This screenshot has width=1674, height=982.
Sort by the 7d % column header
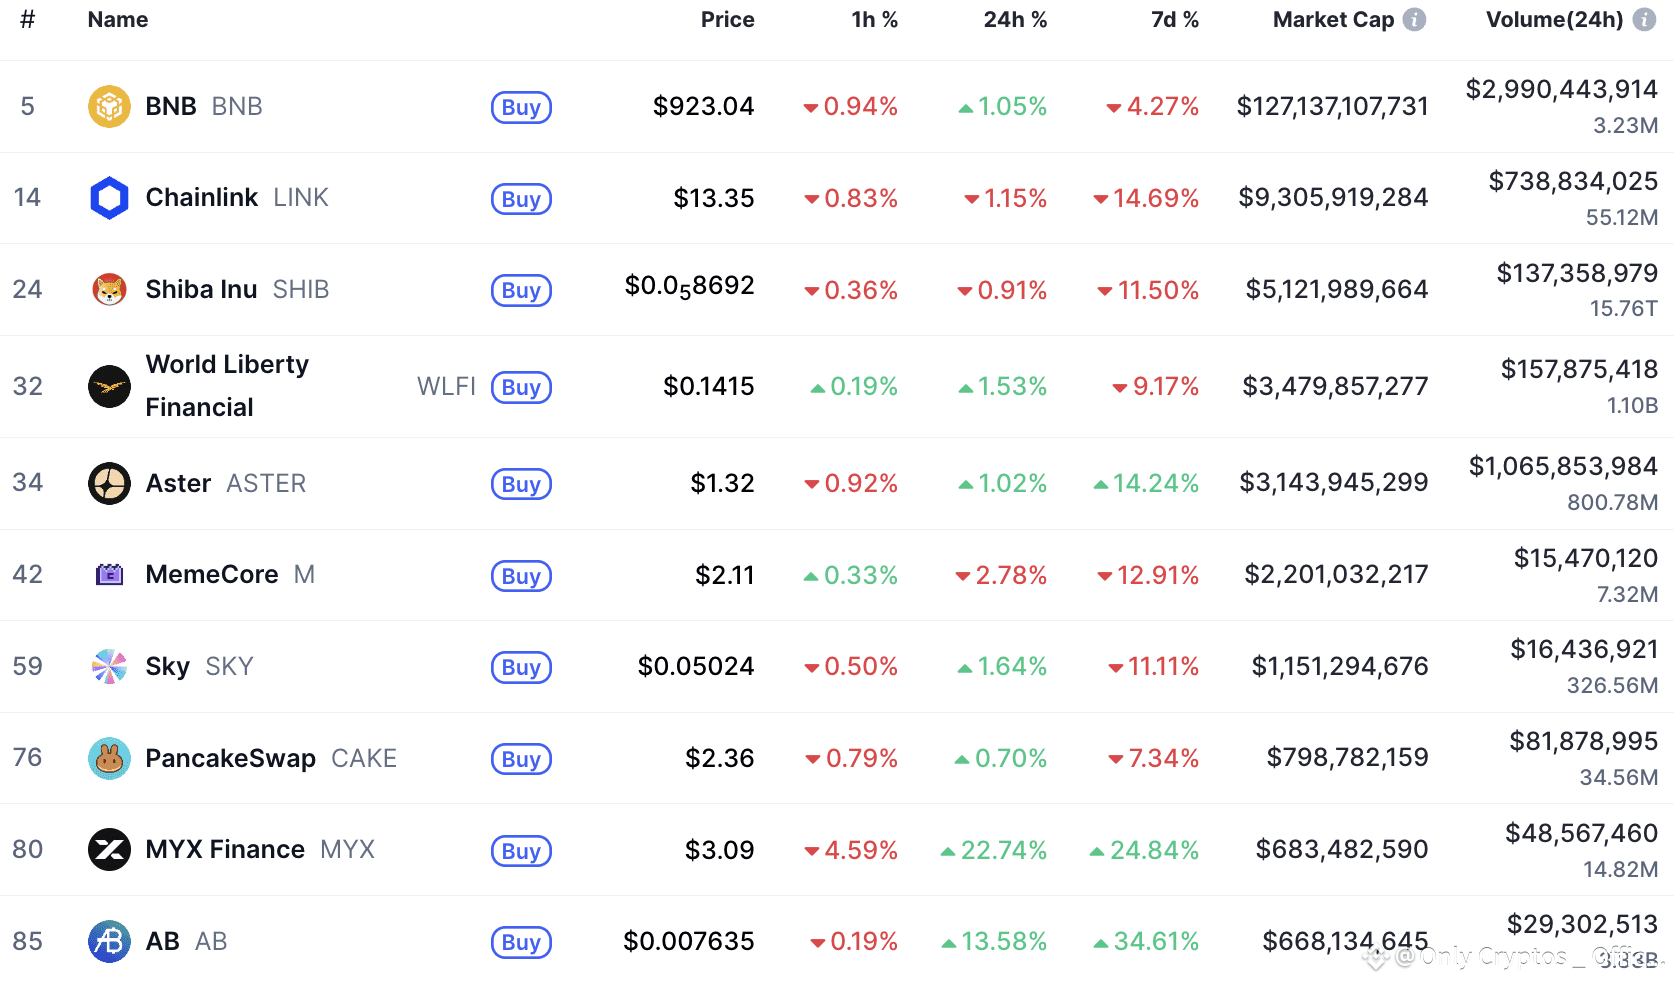click(1174, 20)
